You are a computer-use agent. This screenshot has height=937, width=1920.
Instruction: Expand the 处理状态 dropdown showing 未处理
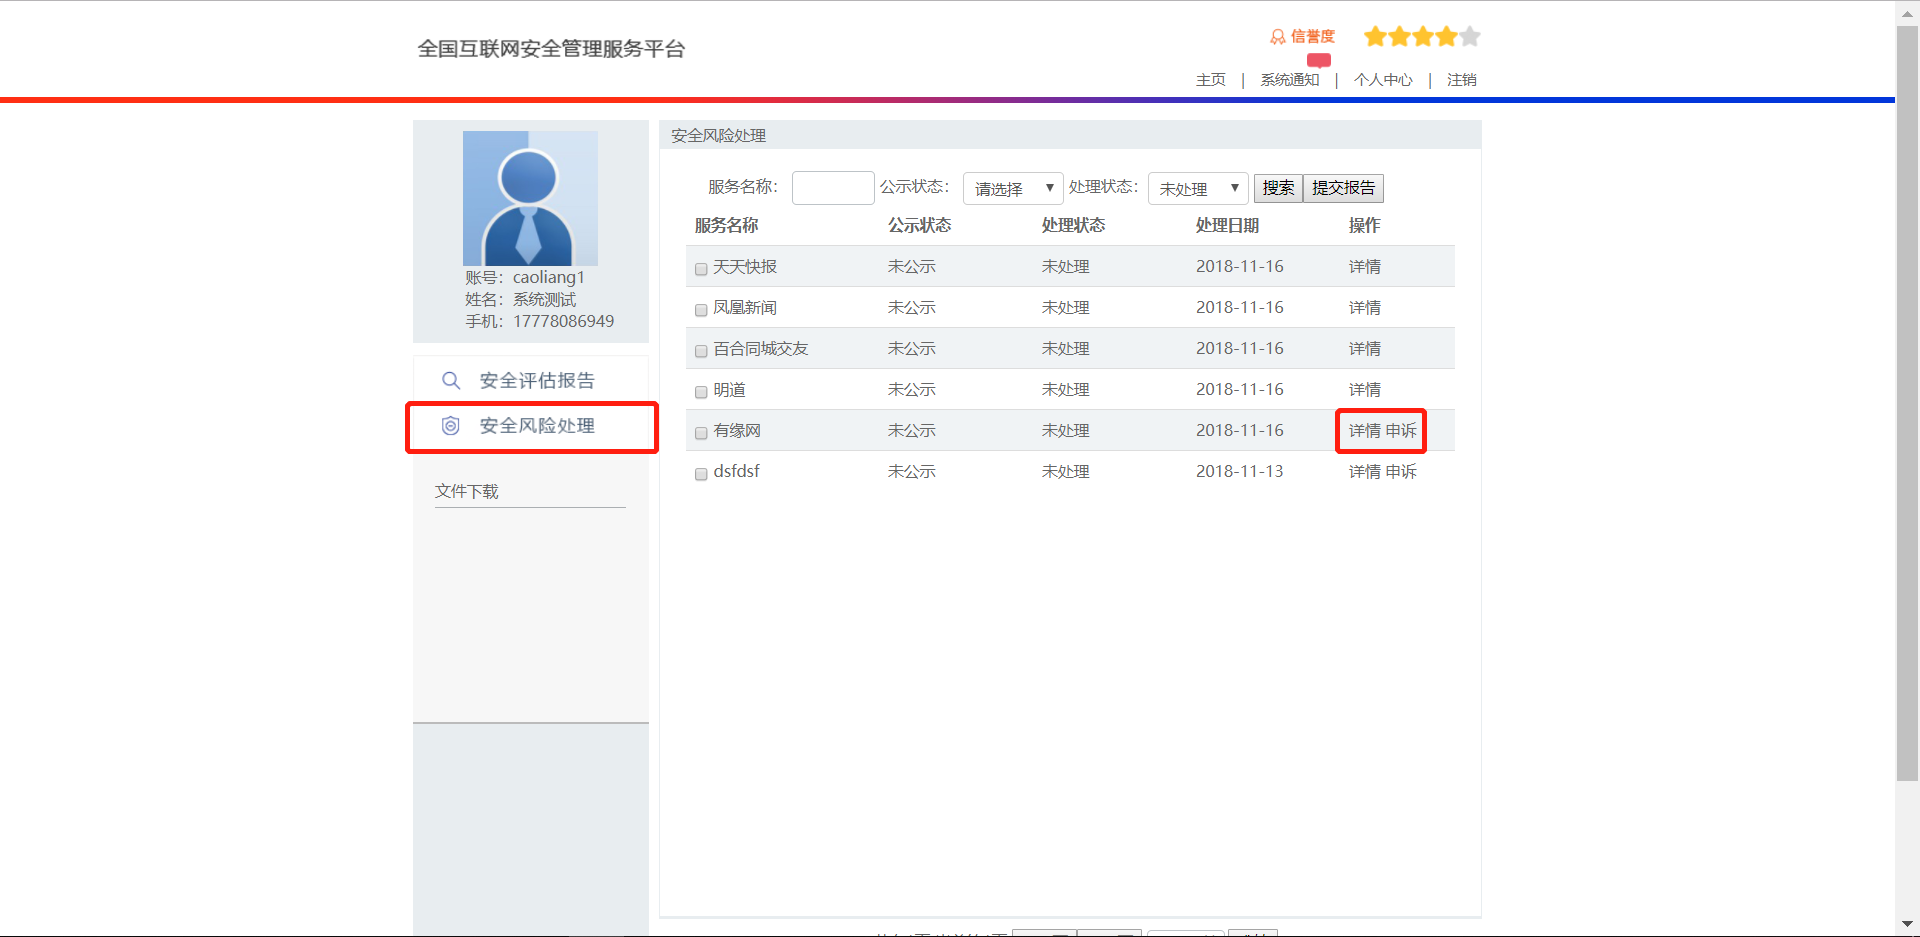point(1198,188)
